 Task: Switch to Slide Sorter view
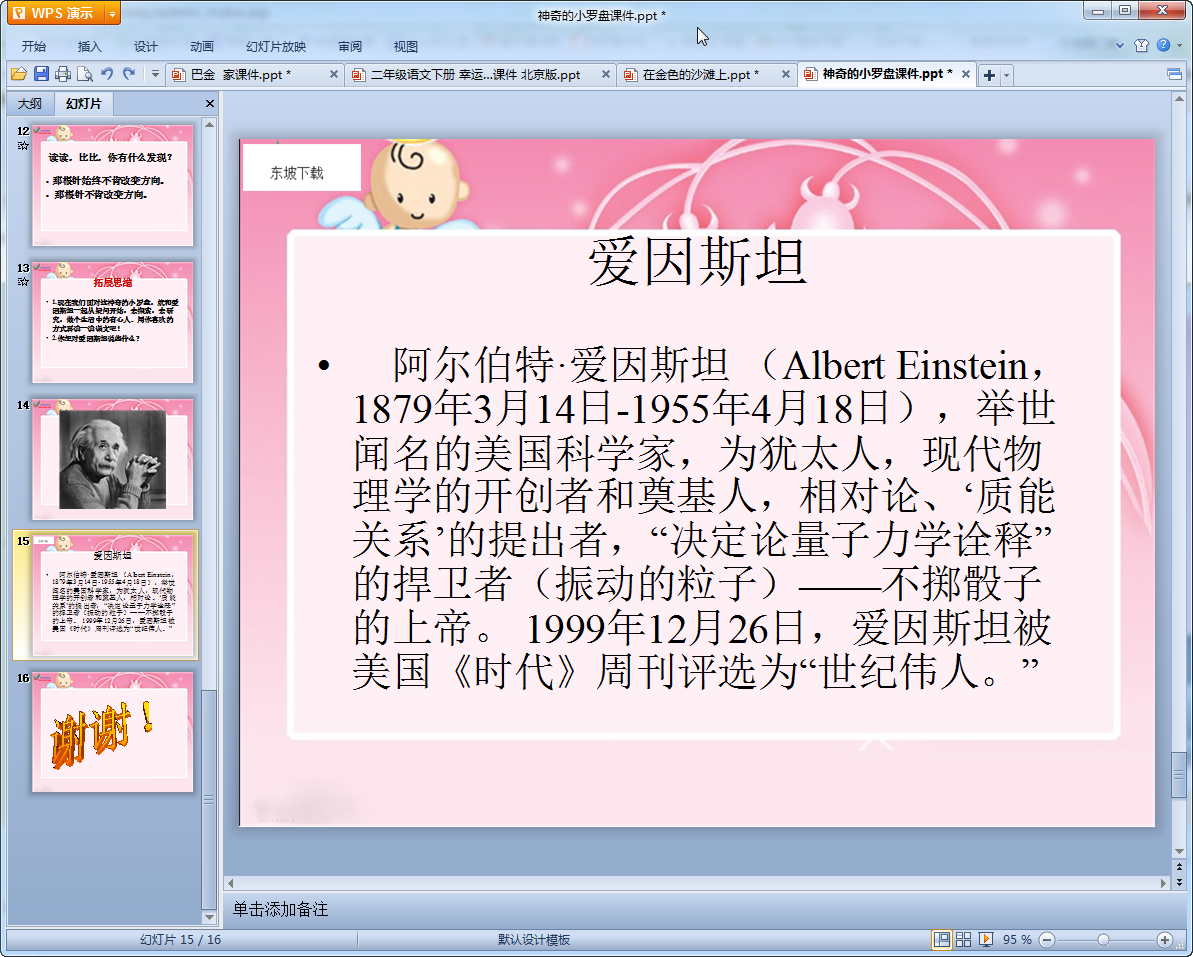(964, 939)
